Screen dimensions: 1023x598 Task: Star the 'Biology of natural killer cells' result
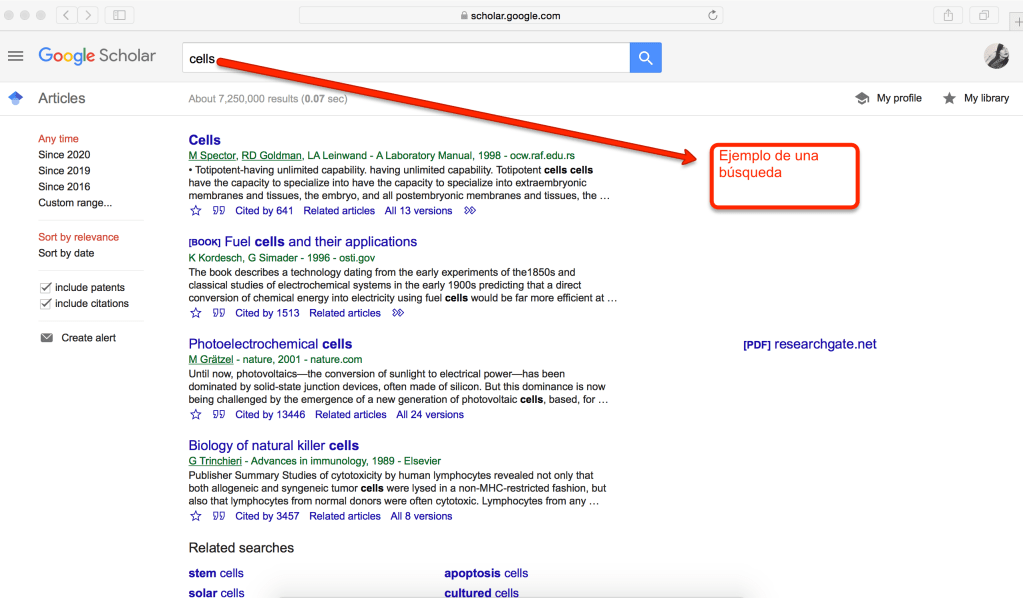tap(196, 516)
